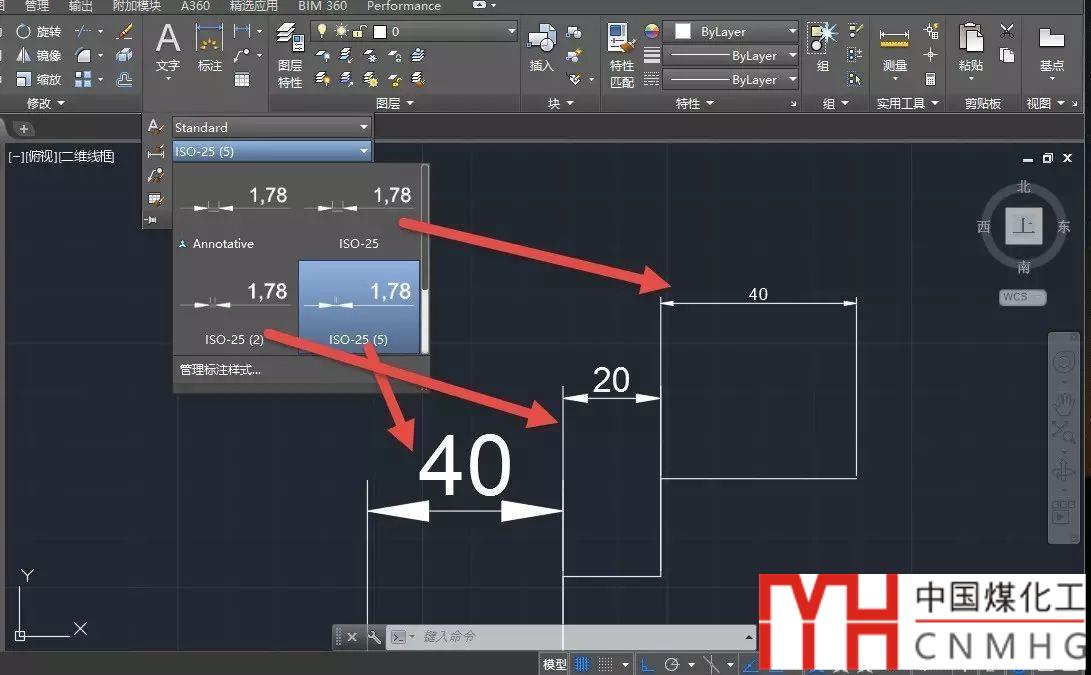
Task: Open the Standard text style dropdown
Action: click(x=271, y=127)
